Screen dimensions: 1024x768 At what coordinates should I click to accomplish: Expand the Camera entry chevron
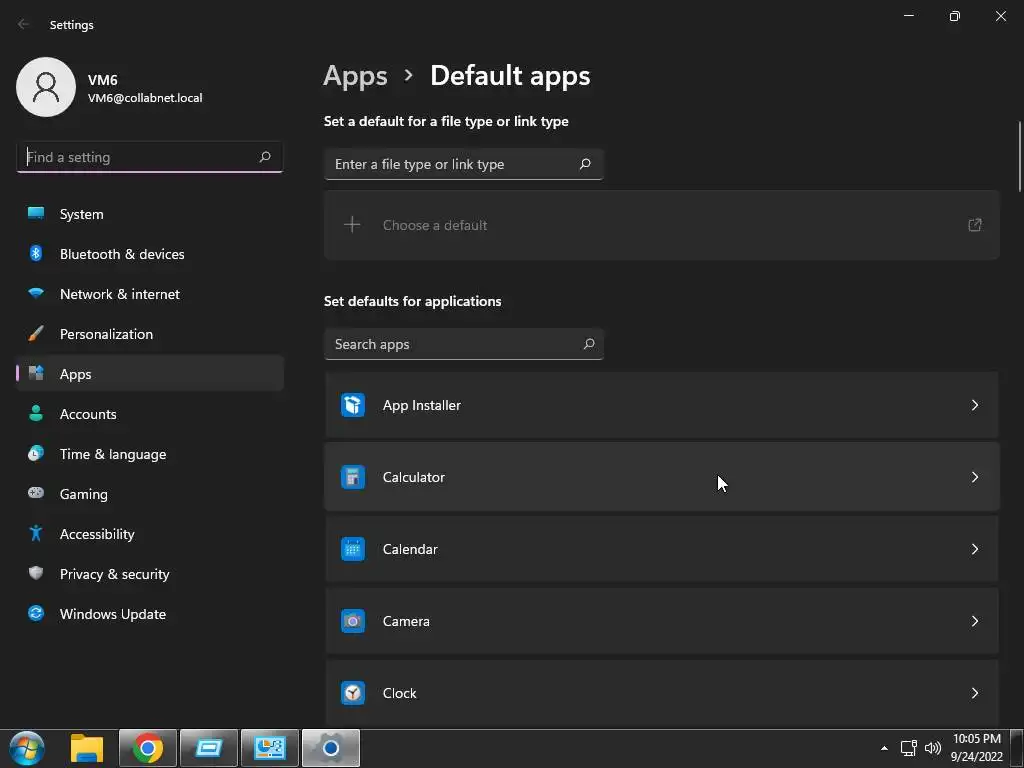[975, 621]
